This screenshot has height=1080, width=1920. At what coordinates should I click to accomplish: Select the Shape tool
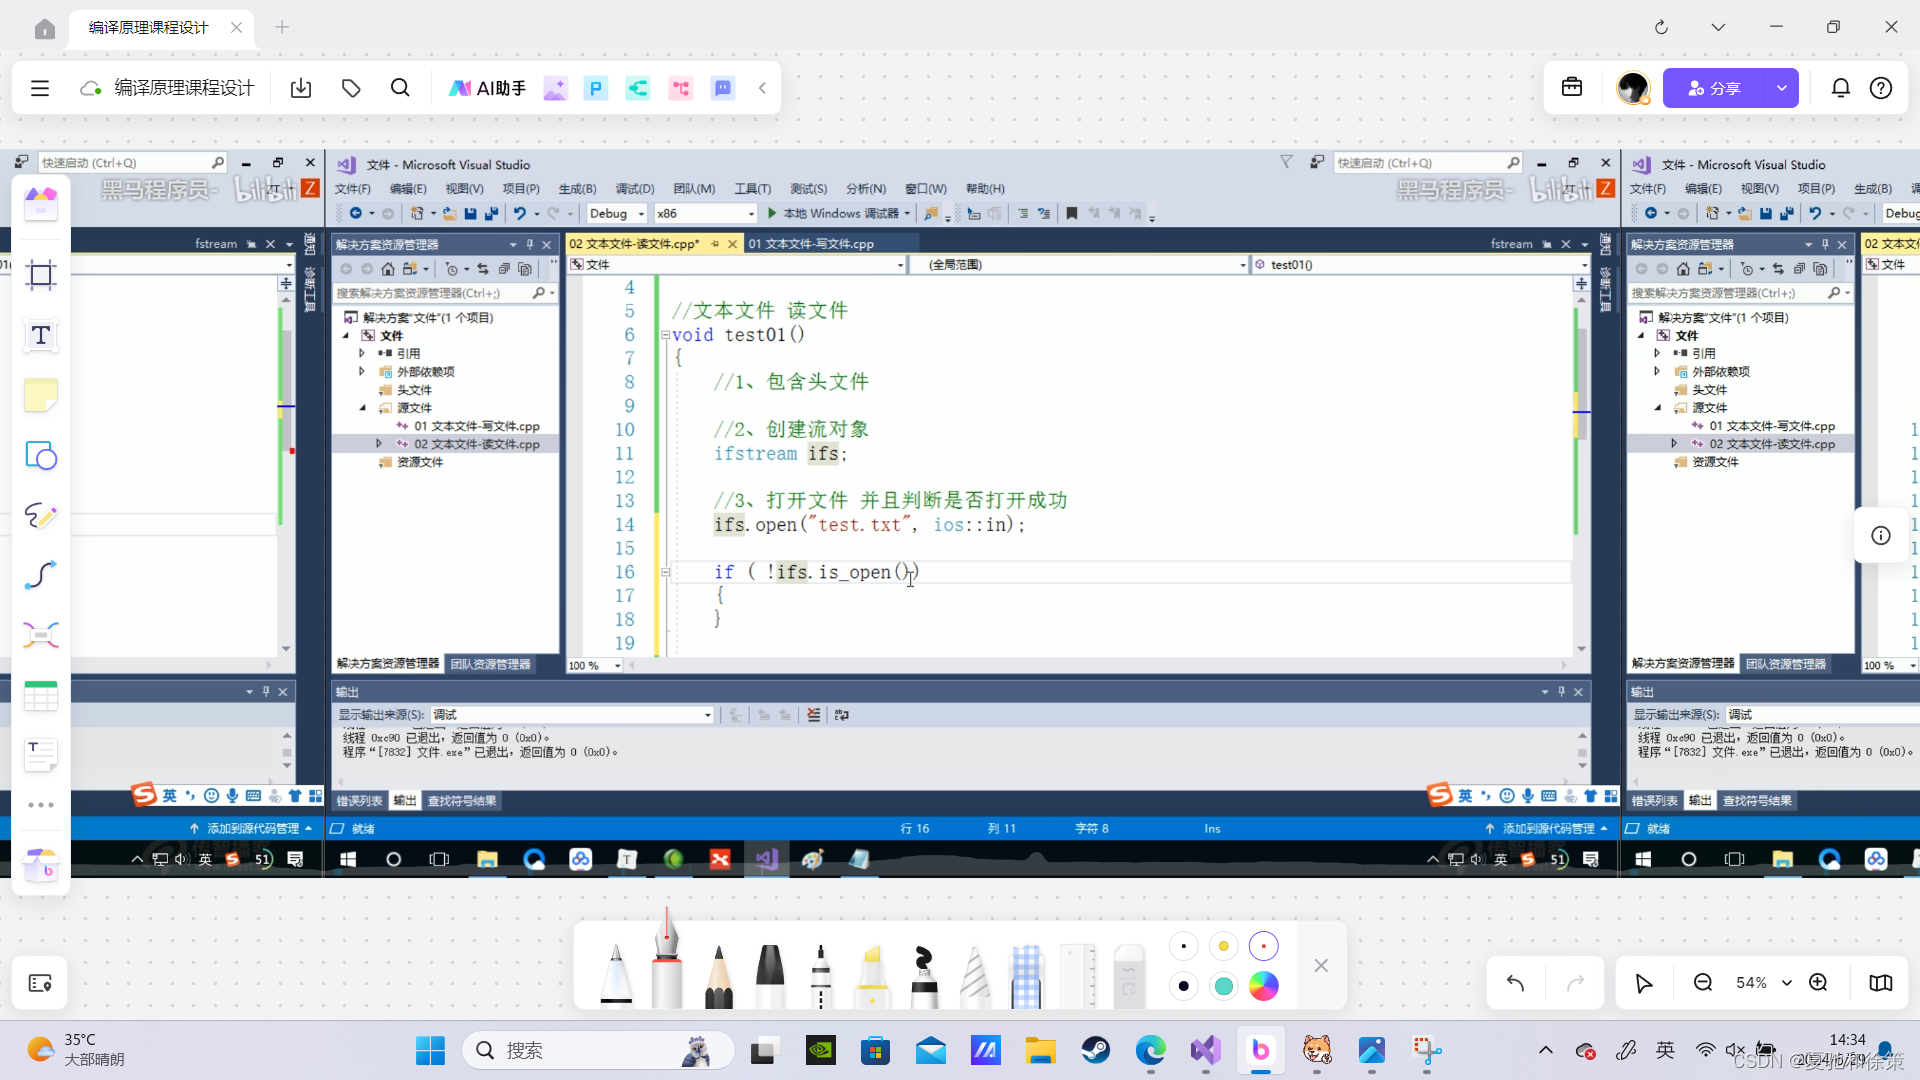tap(41, 456)
